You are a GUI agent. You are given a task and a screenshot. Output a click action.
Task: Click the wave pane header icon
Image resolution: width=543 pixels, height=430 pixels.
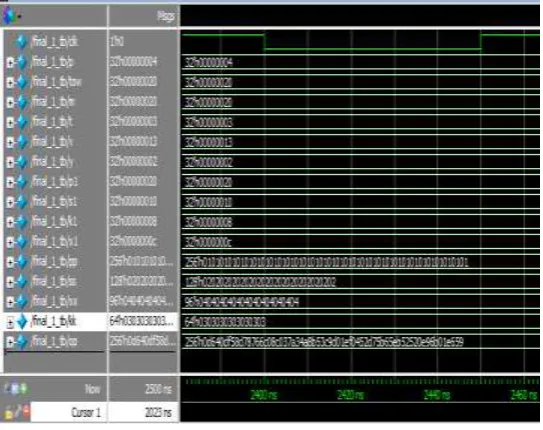coord(9,16)
